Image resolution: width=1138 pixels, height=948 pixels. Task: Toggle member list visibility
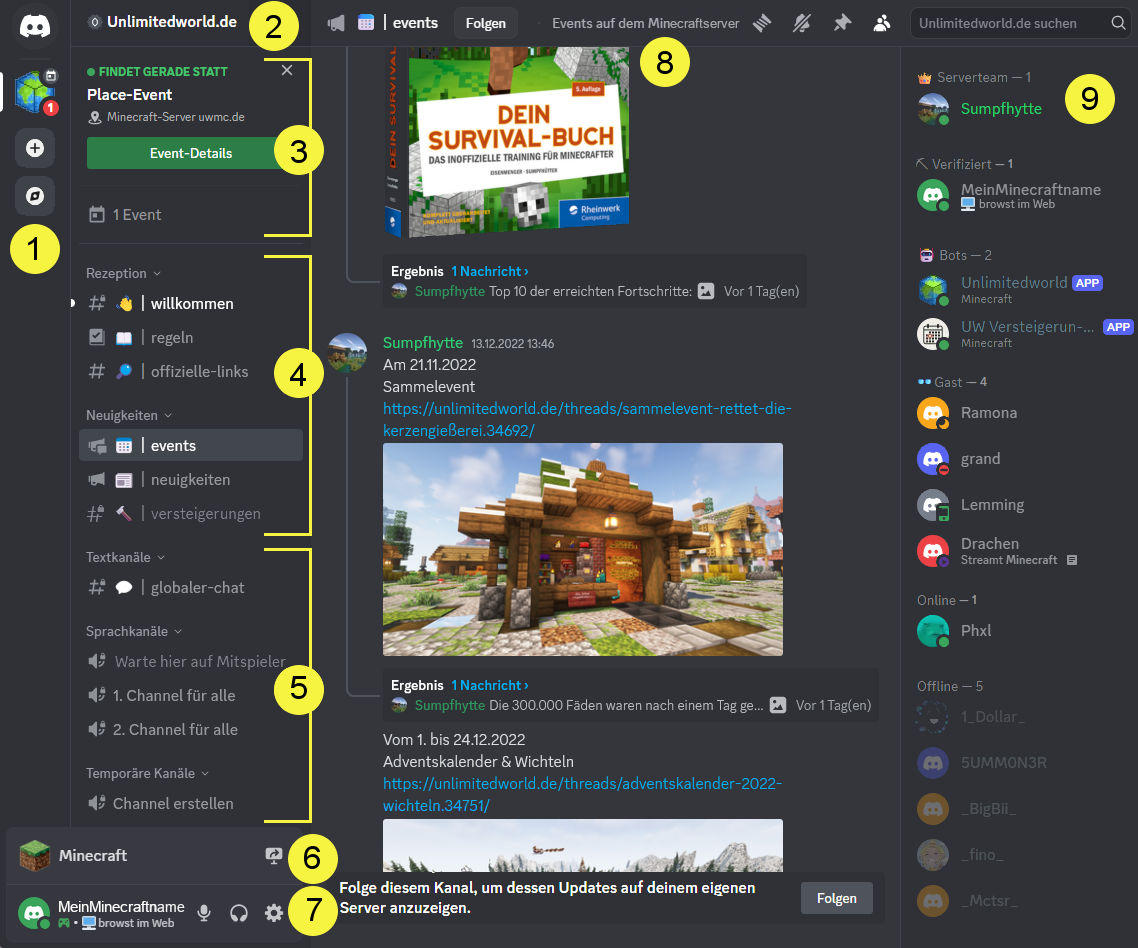click(882, 23)
